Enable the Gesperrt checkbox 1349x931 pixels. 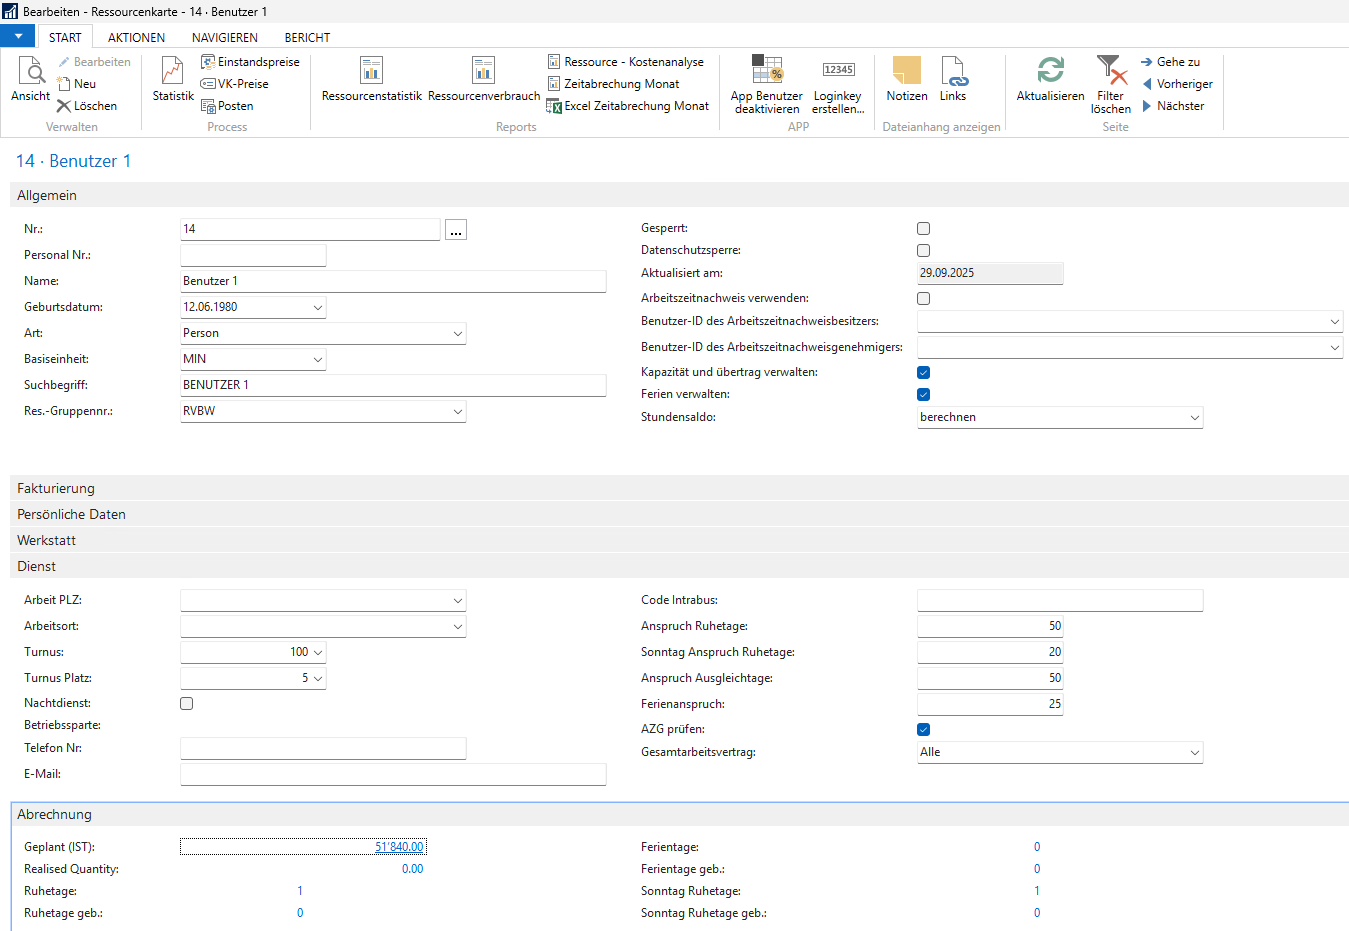923,229
